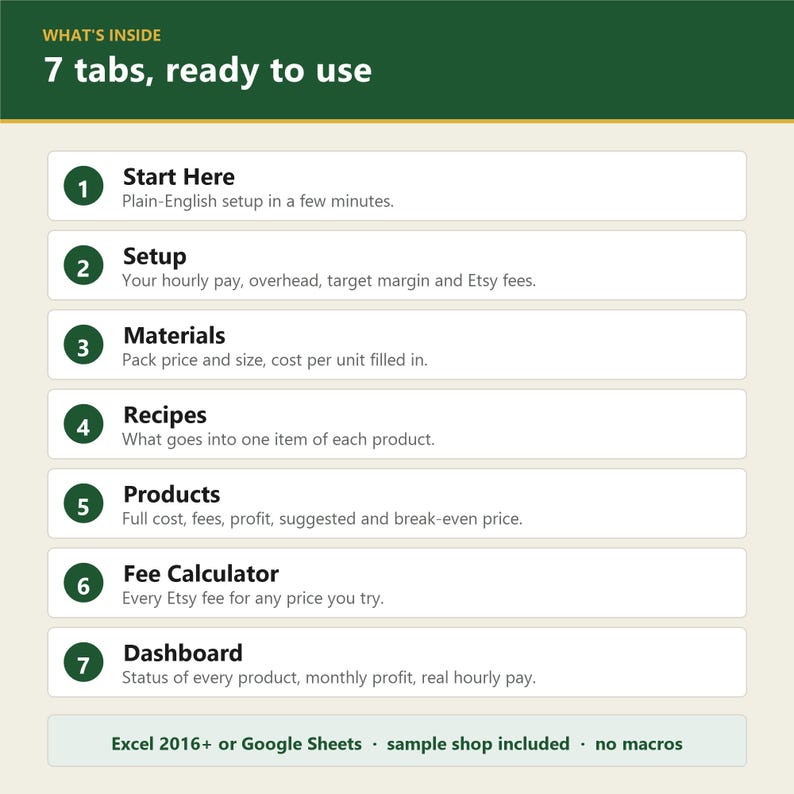Select the Fee Calculator heading
The width and height of the screenshot is (794, 794).
[201, 574]
